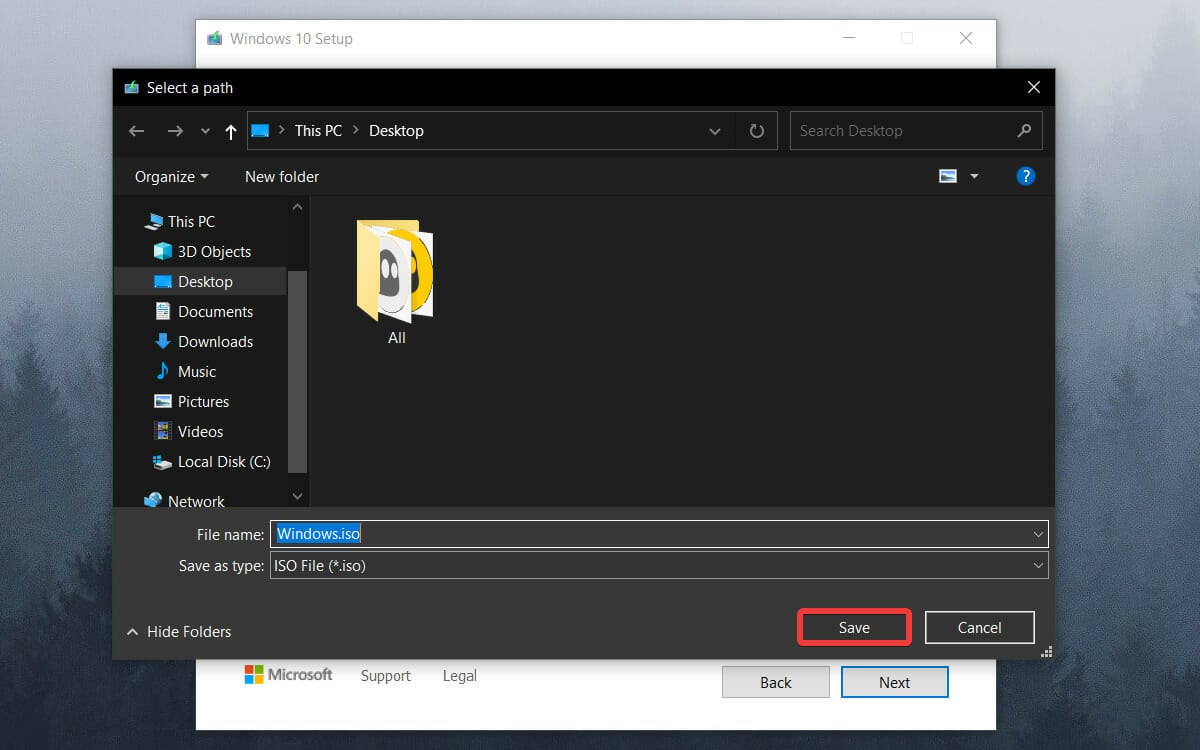The height and width of the screenshot is (750, 1200).
Task: Open the Save as type dropdown
Action: [659, 566]
